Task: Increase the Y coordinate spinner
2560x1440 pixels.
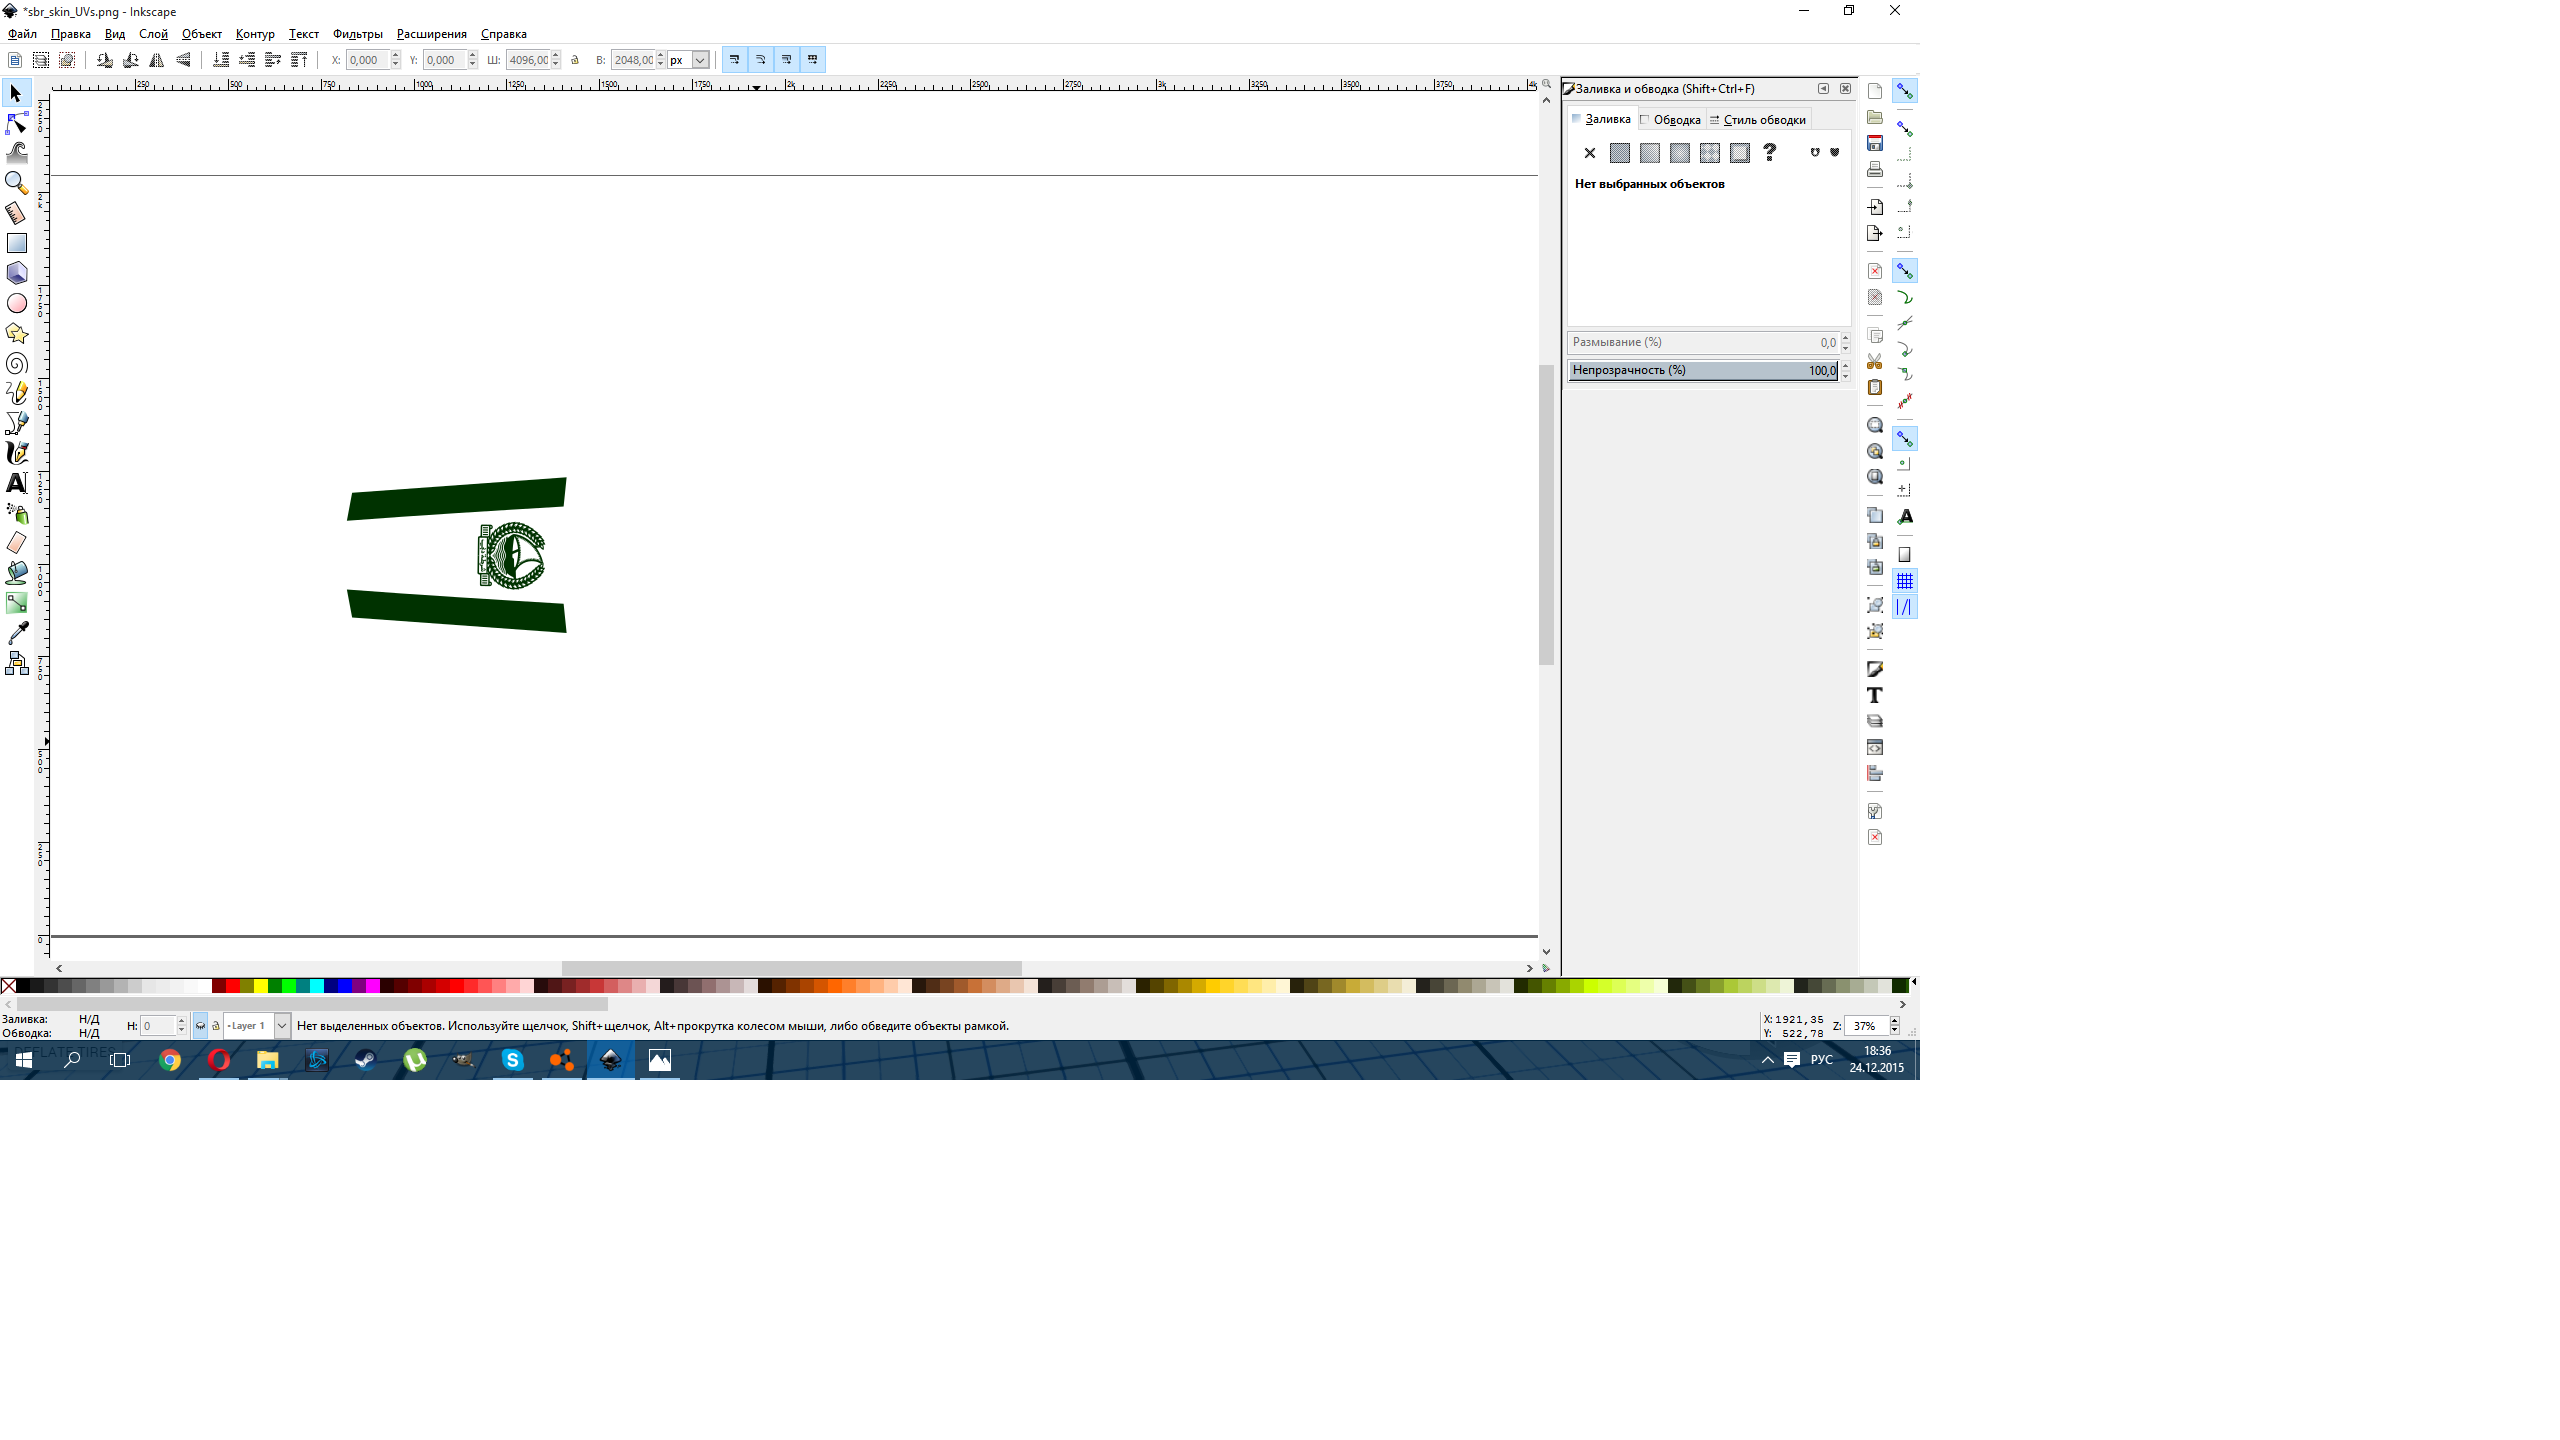Action: (473, 55)
